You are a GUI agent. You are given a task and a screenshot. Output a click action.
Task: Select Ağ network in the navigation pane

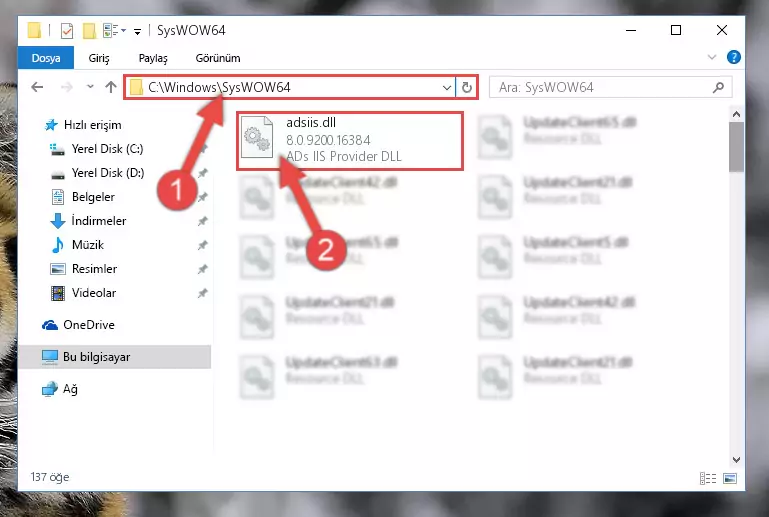coord(60,389)
